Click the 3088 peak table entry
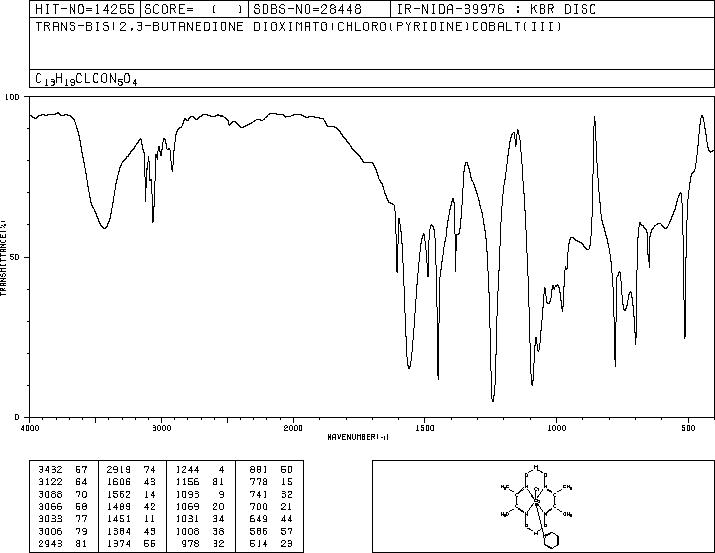This screenshot has height=553, width=715. coord(63,494)
